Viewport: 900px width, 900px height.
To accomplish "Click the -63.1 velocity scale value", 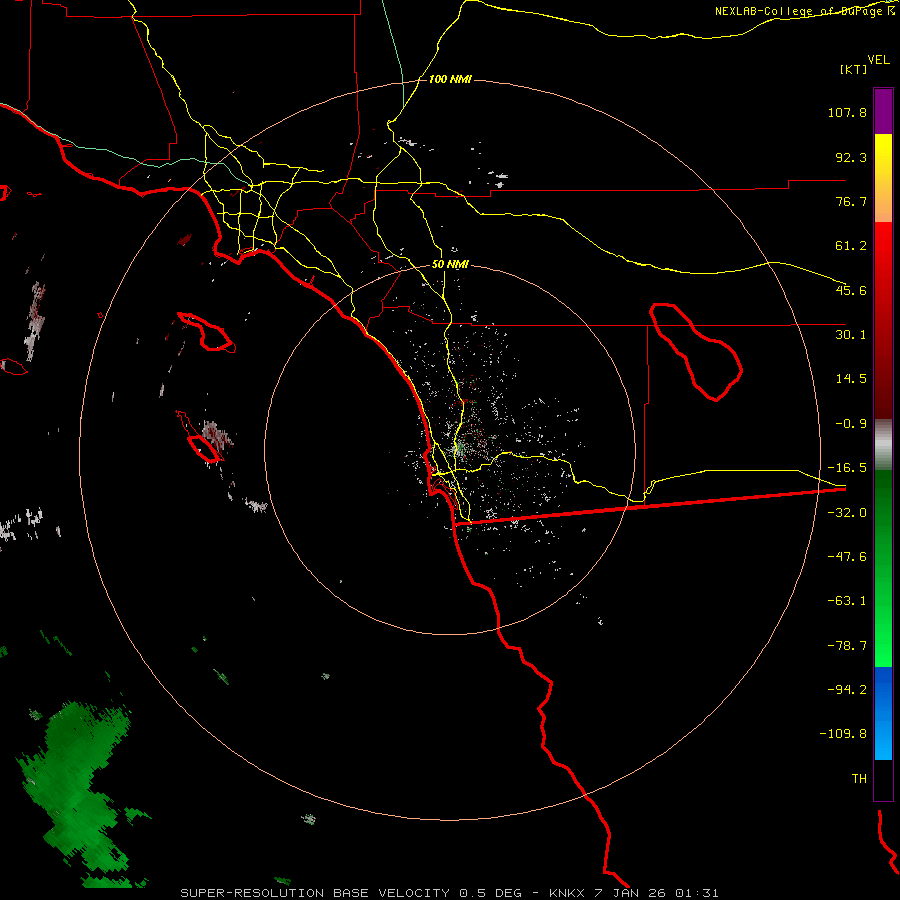I will (x=847, y=601).
